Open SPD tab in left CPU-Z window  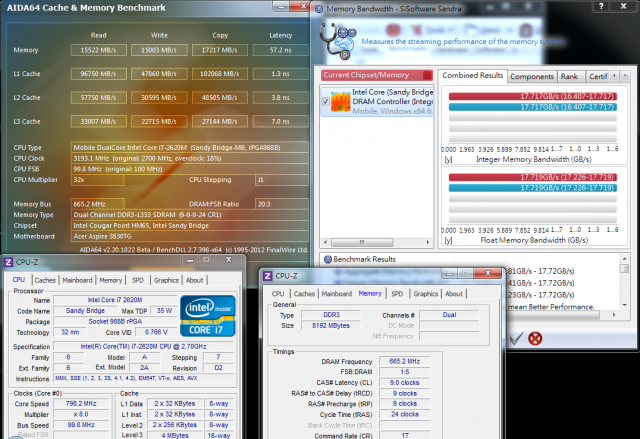(138, 280)
